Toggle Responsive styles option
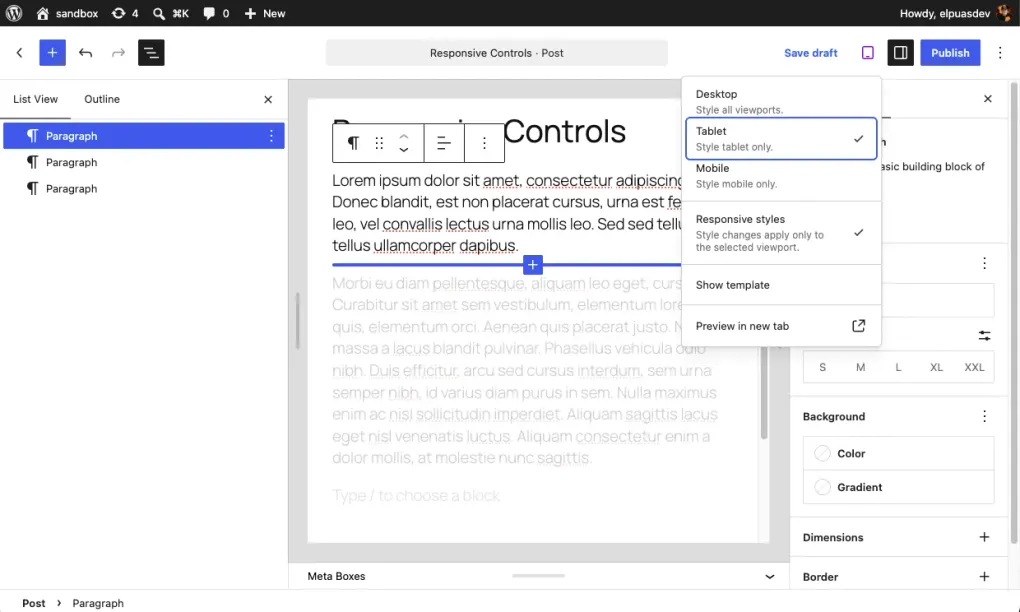The width and height of the screenshot is (1020, 612). (781, 233)
